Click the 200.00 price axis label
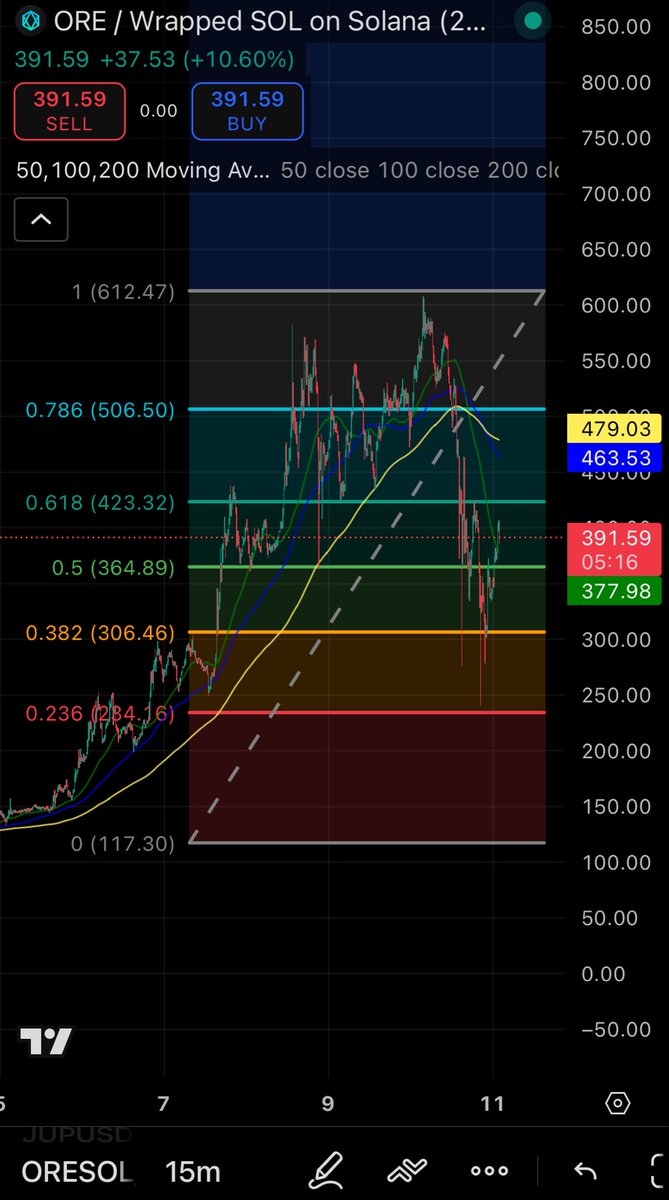669x1200 pixels. coord(617,750)
